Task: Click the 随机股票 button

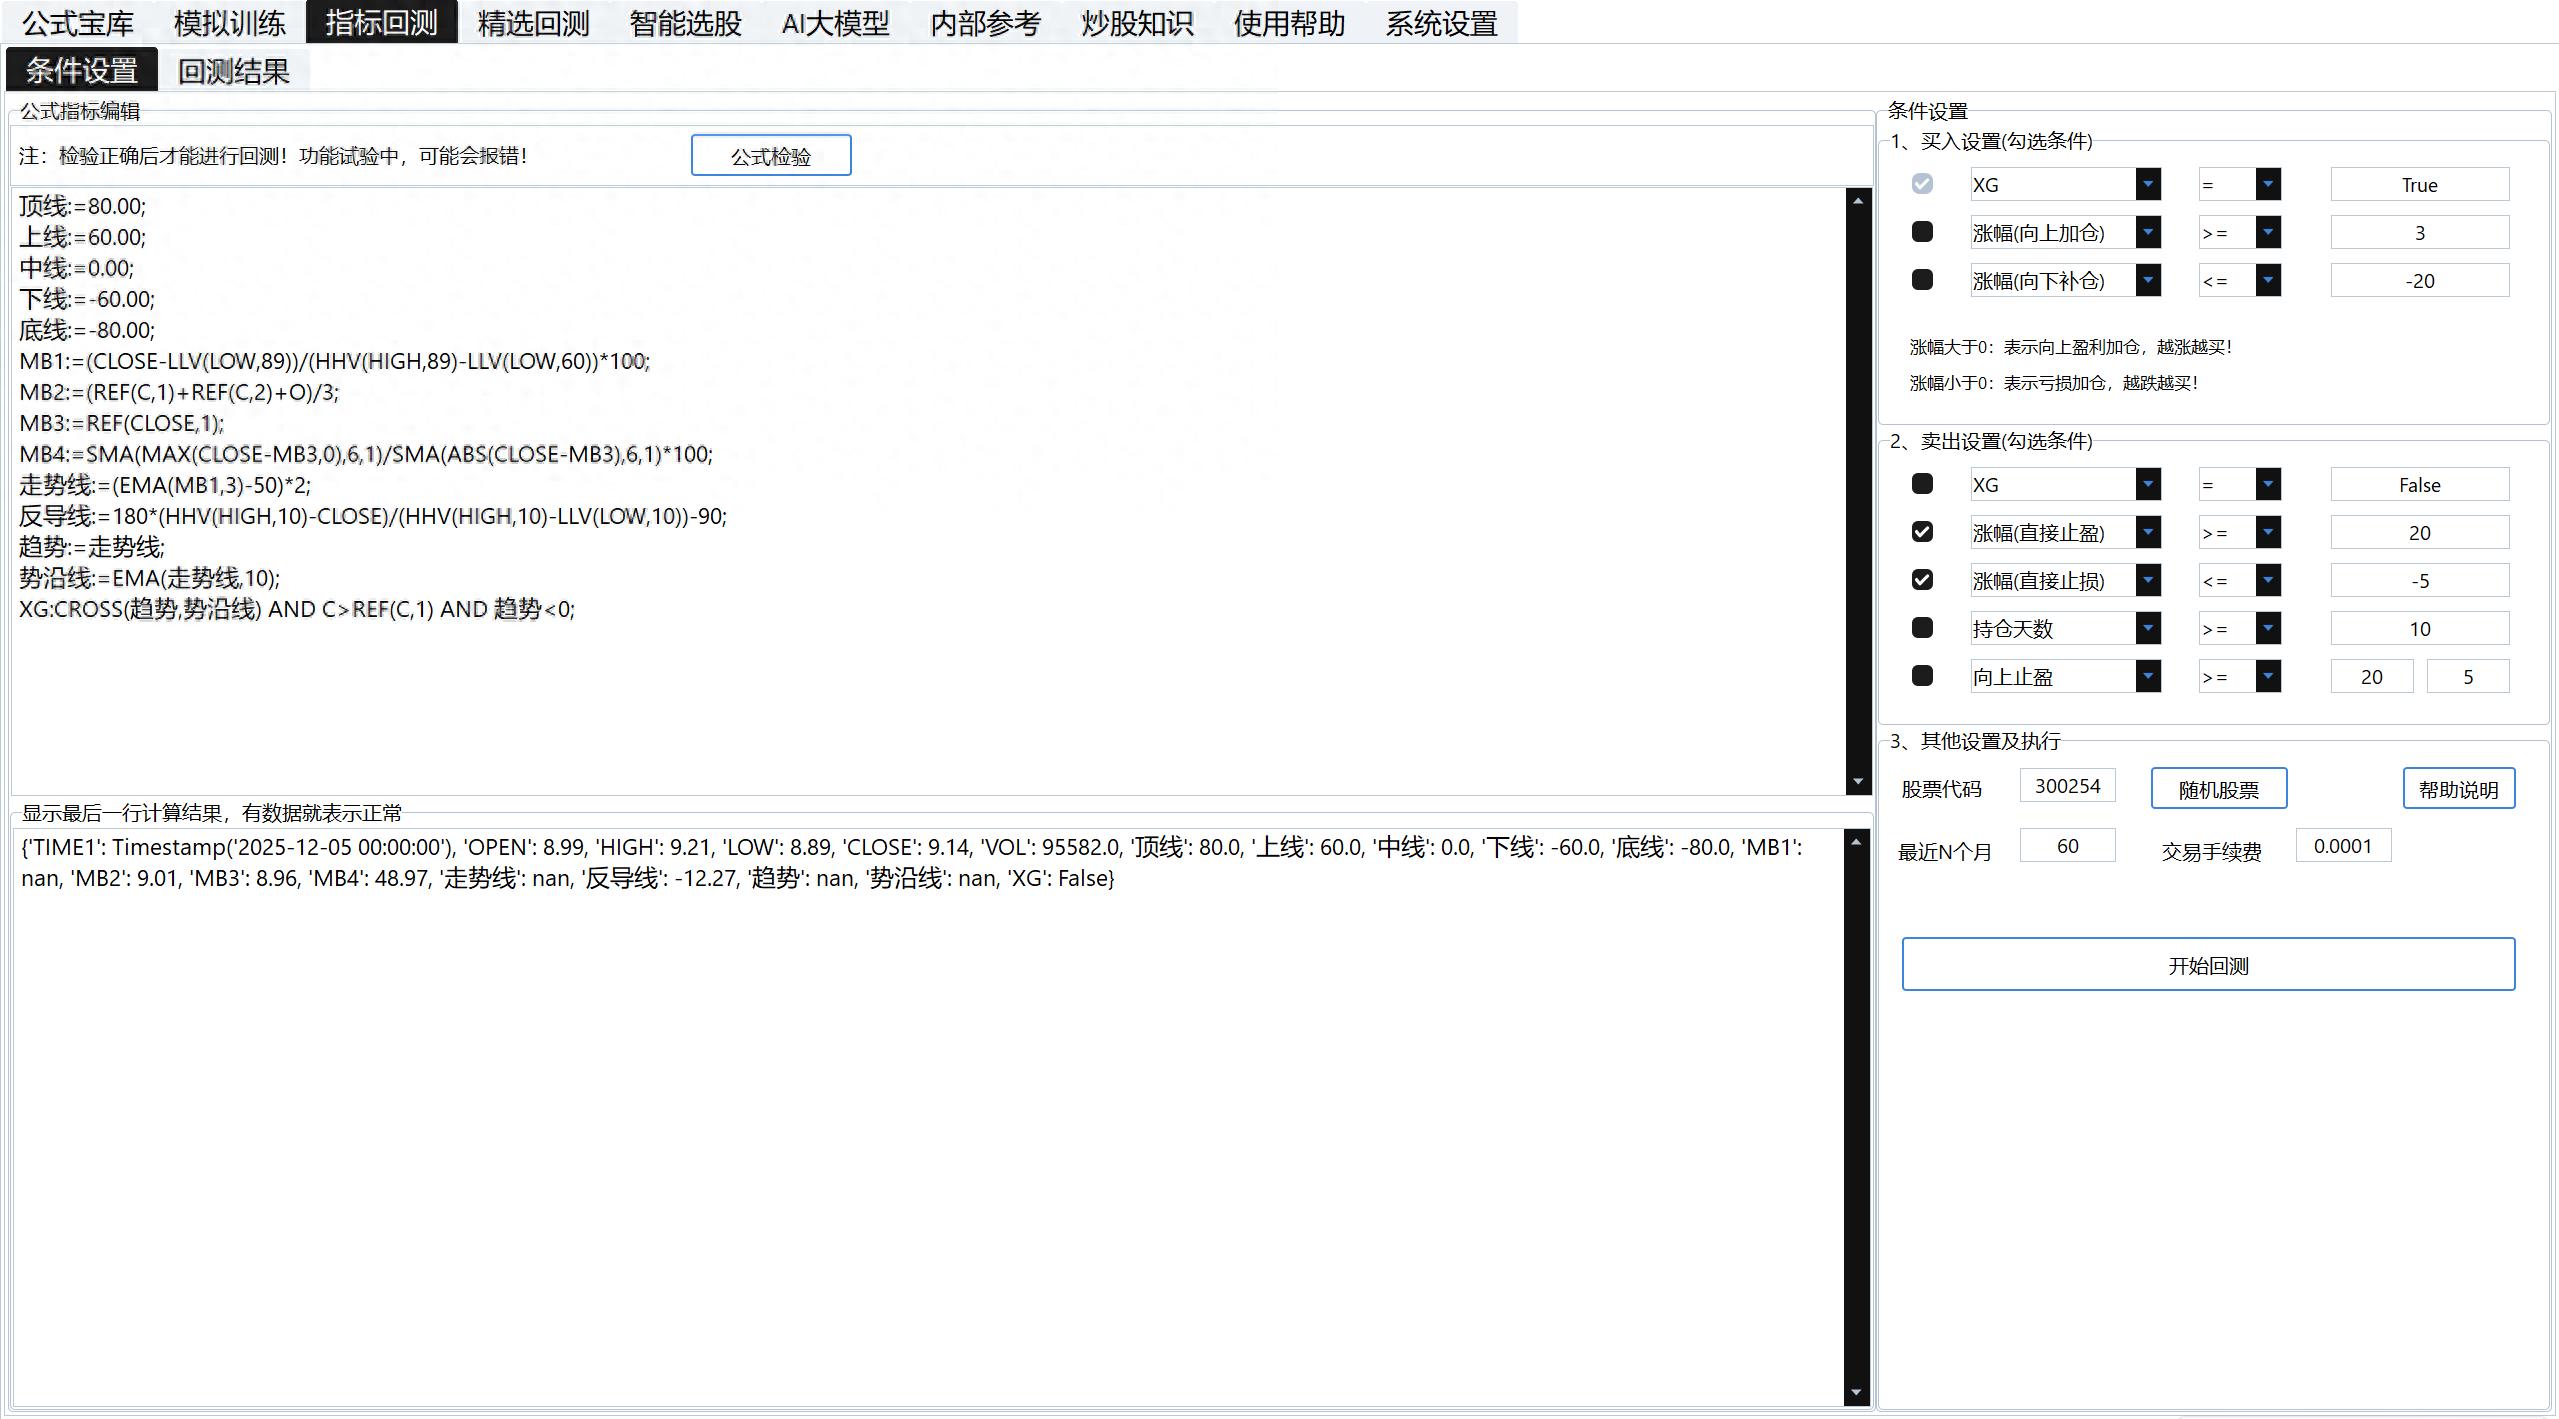Action: [x=2219, y=789]
